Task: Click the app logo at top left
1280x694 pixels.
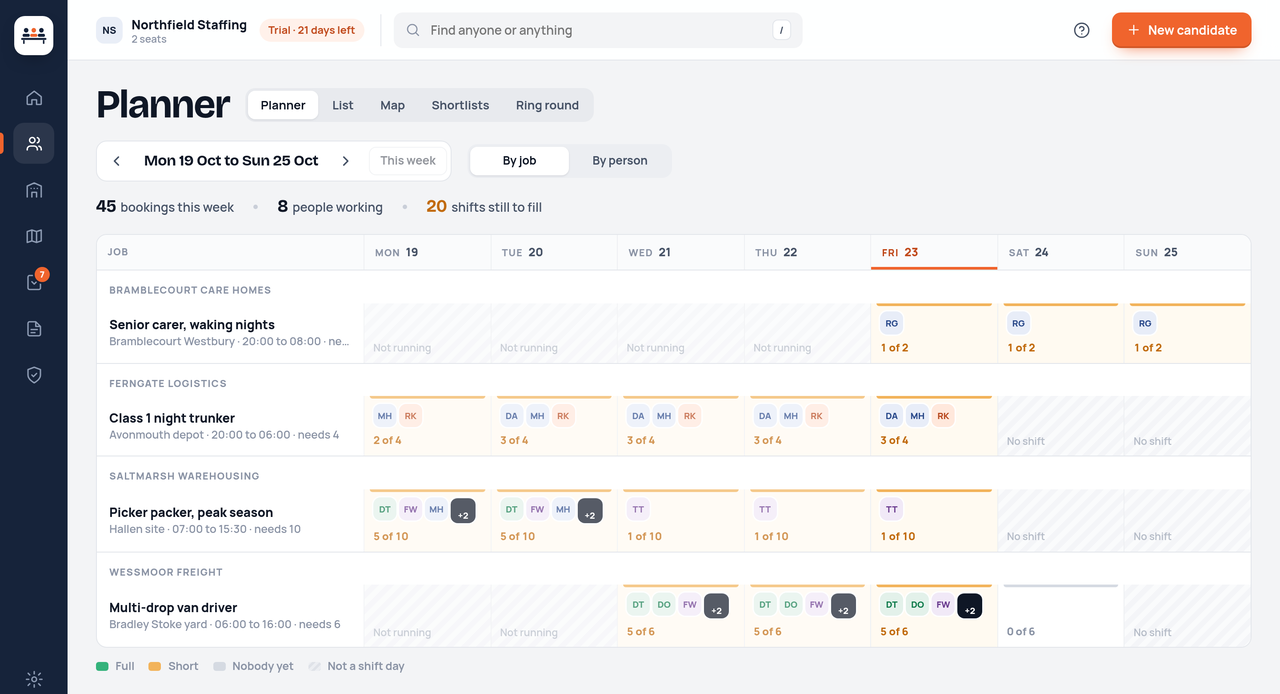Action: point(34,35)
